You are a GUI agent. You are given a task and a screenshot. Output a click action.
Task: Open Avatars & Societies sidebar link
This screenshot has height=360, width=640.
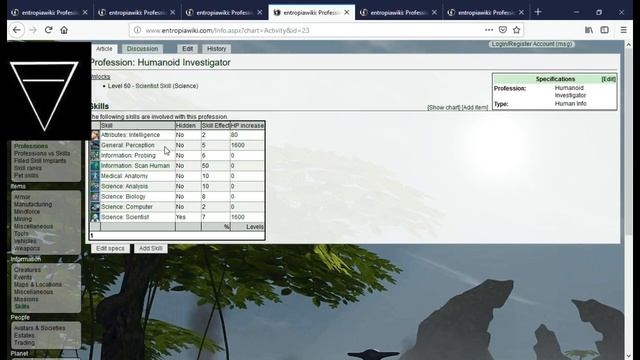(x=40, y=328)
